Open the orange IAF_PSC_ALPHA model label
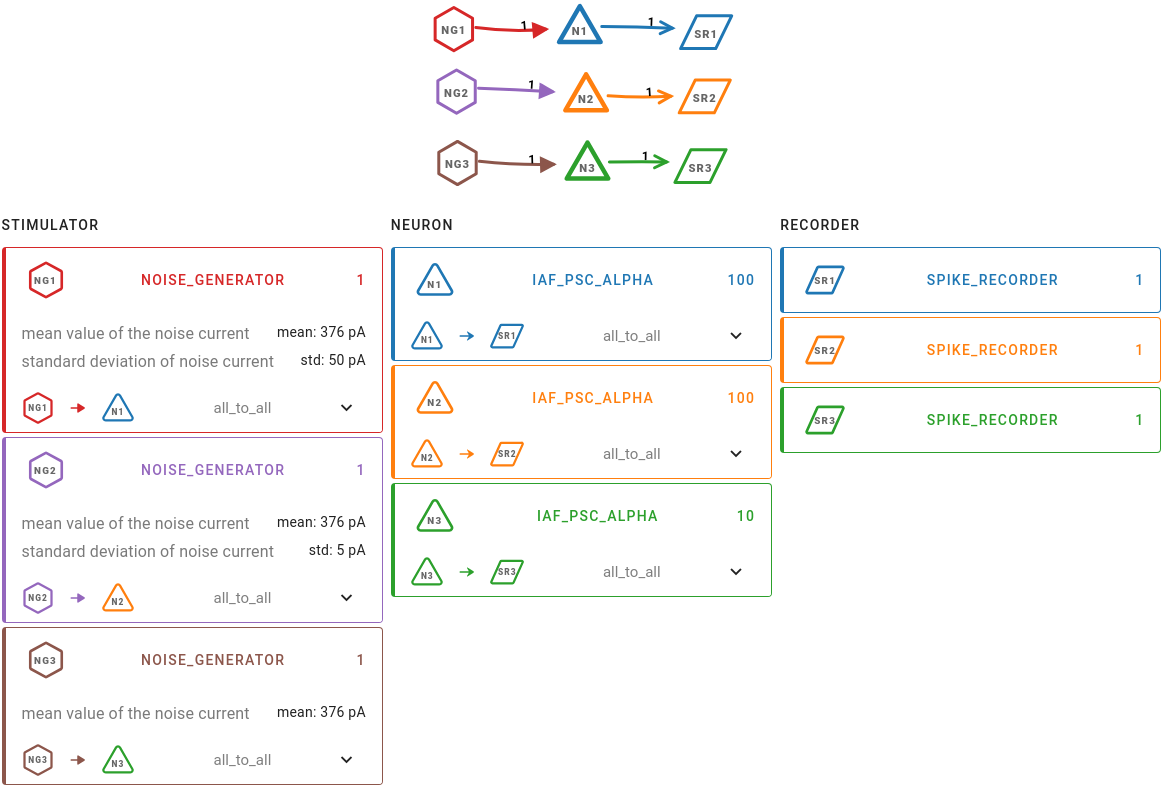Screen dimensions: 1163x787 coord(593,398)
